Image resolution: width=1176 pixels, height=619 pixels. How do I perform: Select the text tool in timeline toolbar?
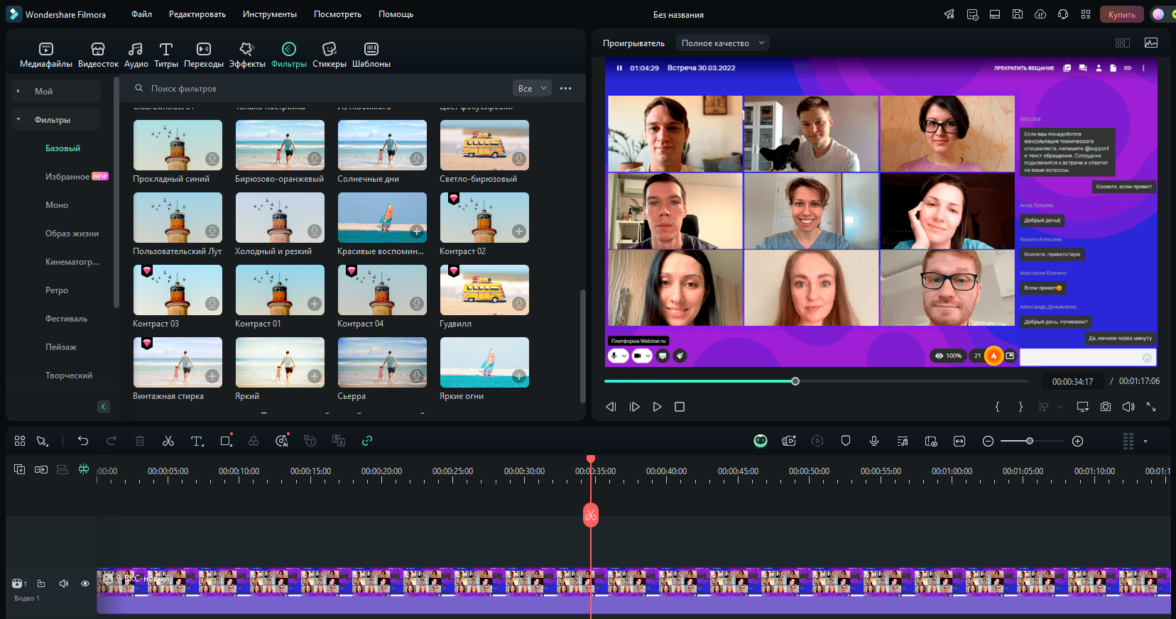197,441
